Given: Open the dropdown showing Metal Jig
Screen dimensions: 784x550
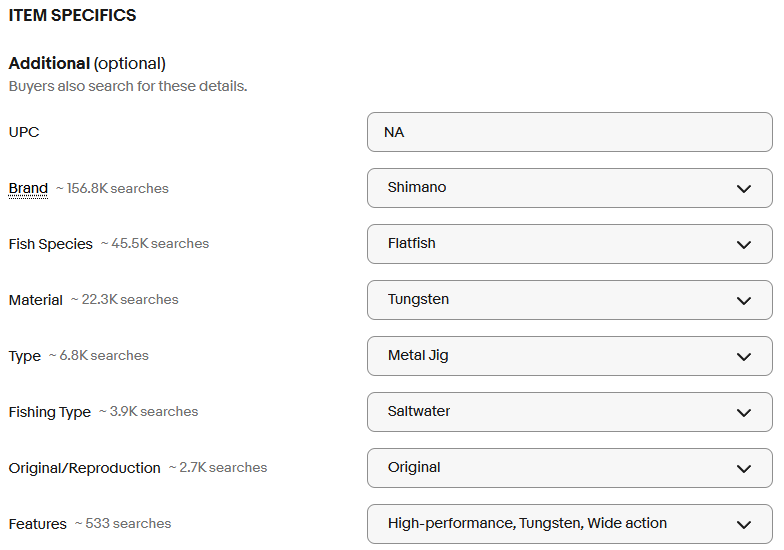Looking at the screenshot, I should coord(569,356).
